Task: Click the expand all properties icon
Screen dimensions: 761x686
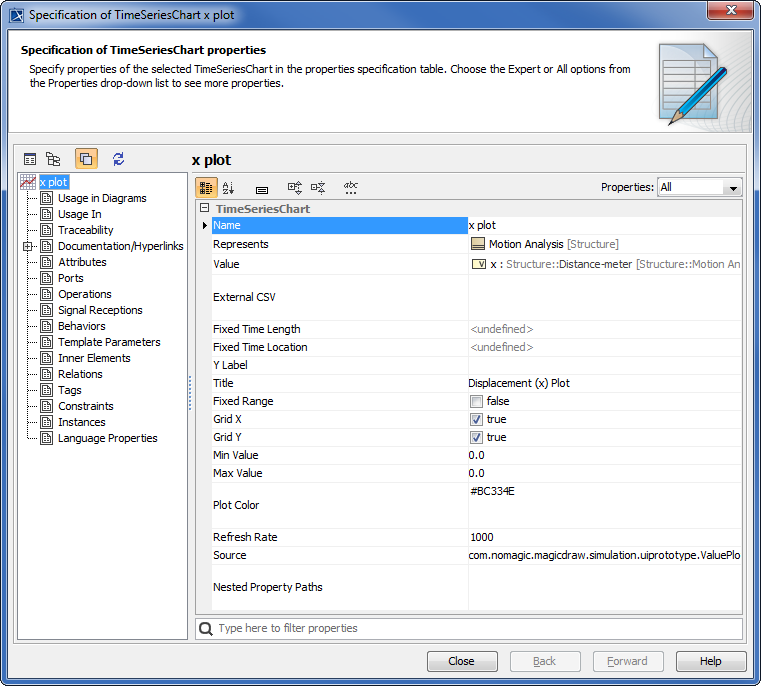Action: tap(295, 187)
